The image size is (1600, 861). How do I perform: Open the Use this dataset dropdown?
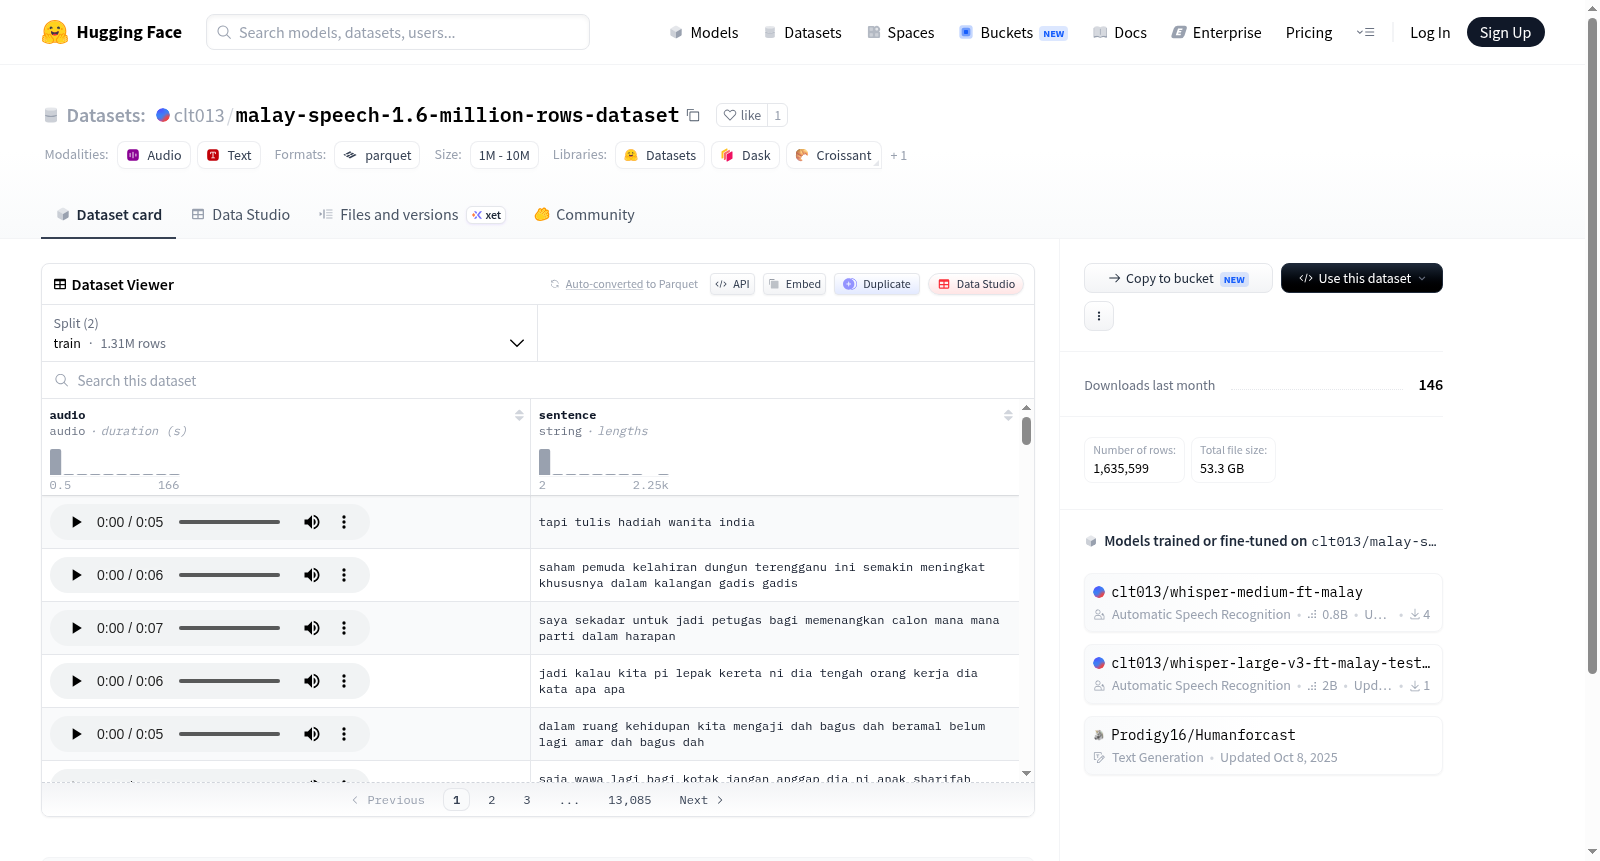coord(1362,278)
